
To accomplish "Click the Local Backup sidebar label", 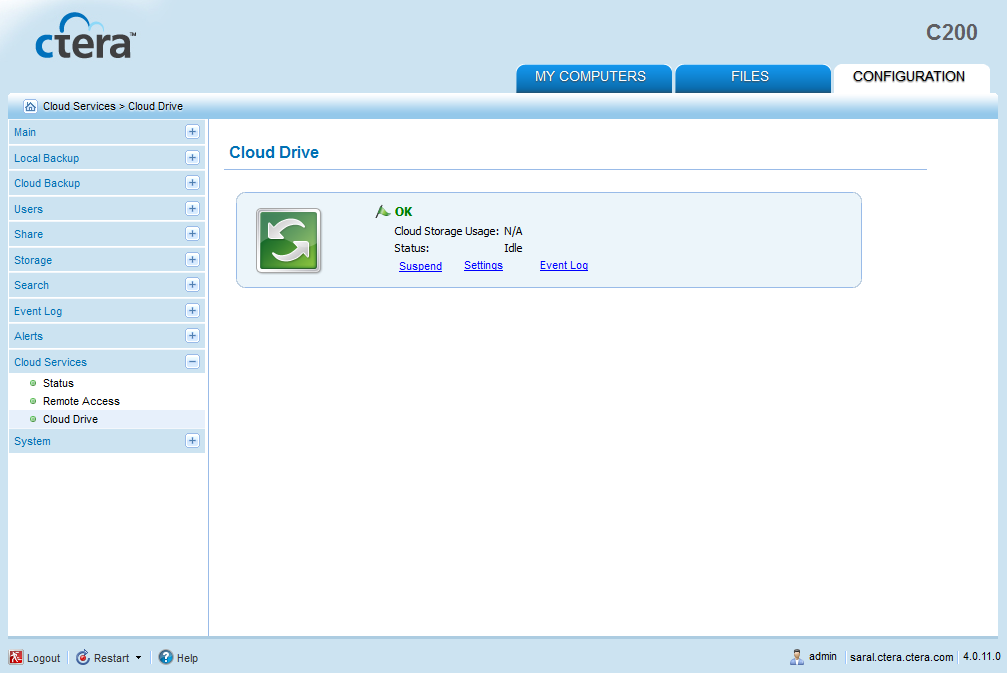I will pyautogui.click(x=47, y=158).
